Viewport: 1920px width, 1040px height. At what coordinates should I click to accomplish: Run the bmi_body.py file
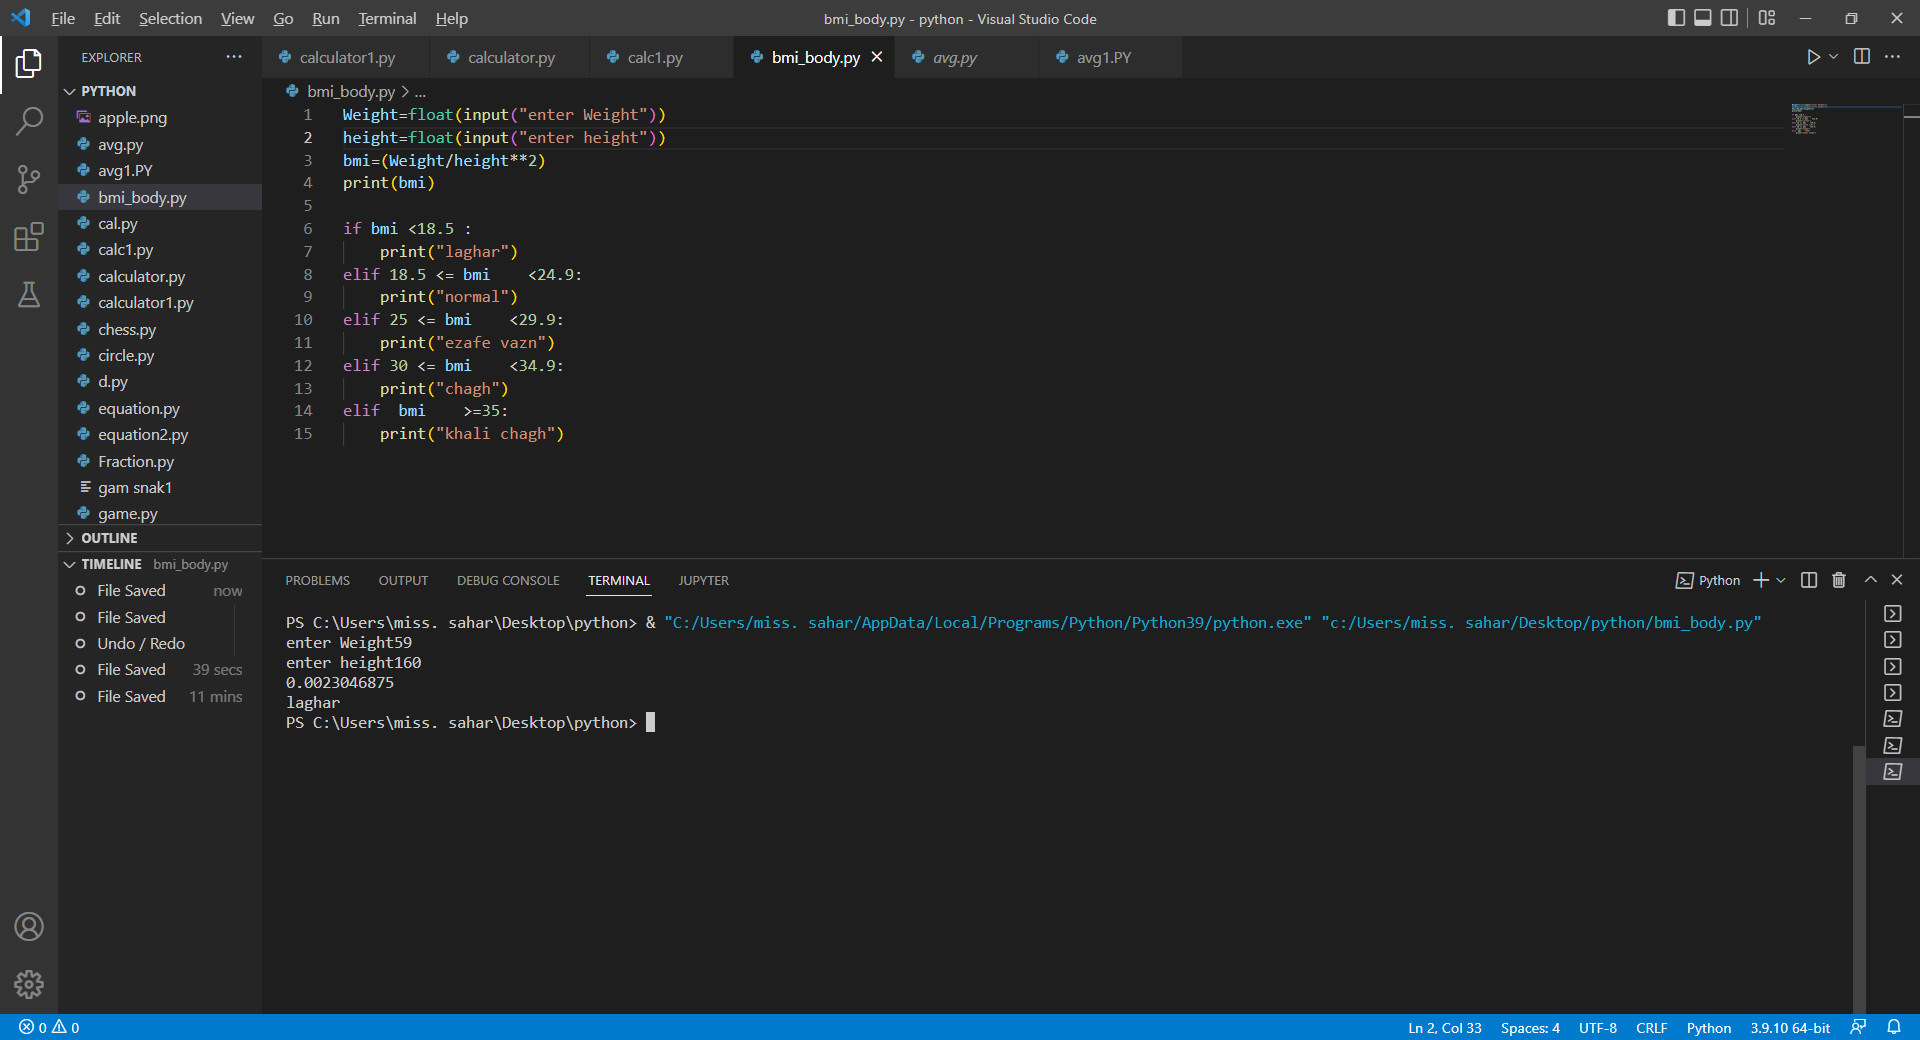pyautogui.click(x=1813, y=57)
